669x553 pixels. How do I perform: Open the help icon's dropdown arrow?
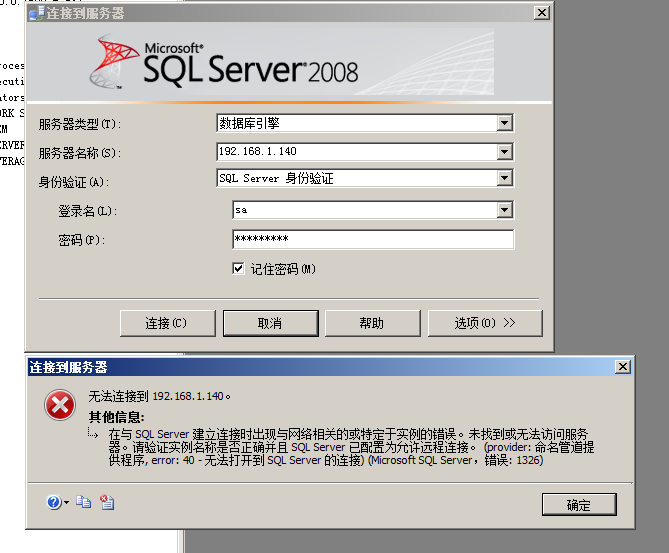(x=67, y=503)
